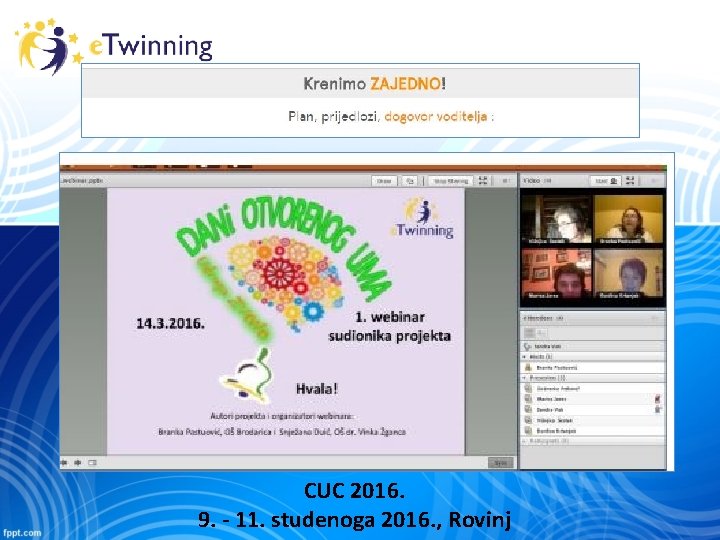Image resolution: width=720 pixels, height=540 pixels.
Task: Select the first presenter row under Presenters
Action: (x=593, y=388)
